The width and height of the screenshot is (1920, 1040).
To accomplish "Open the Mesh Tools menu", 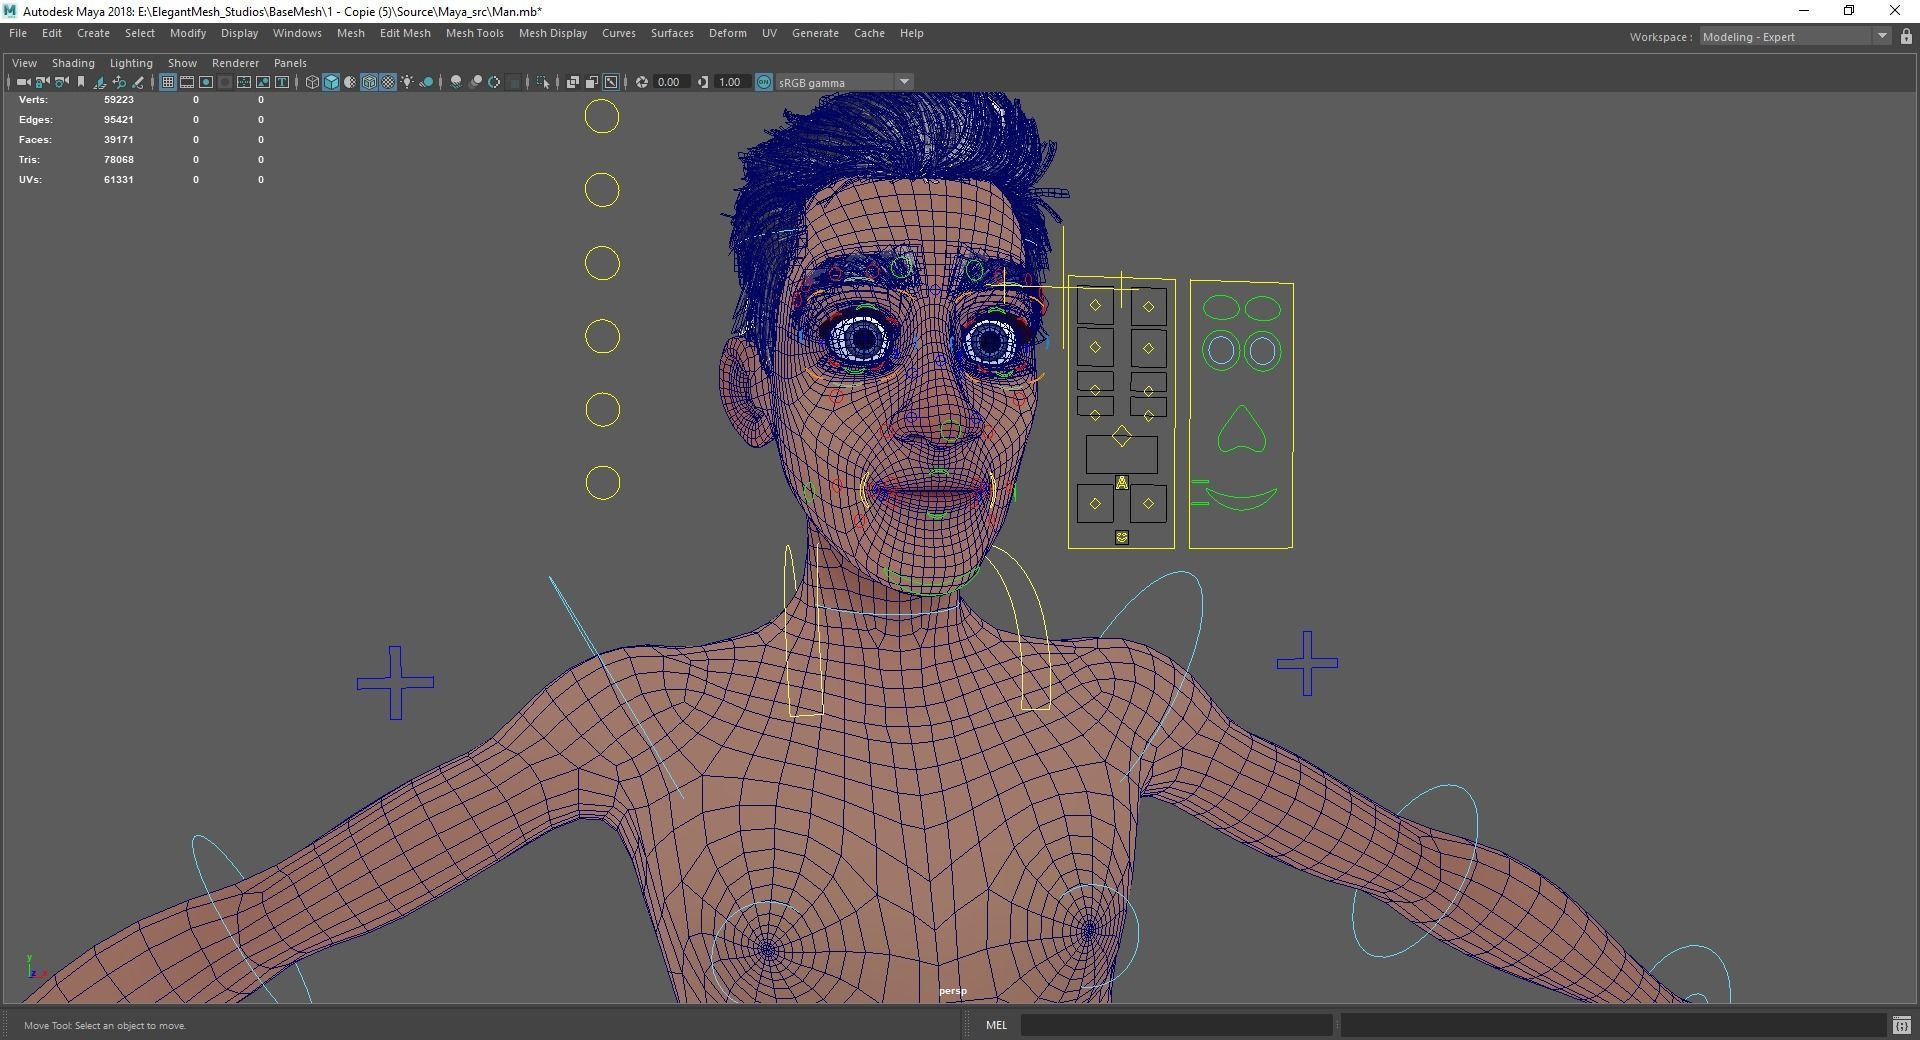I will (474, 33).
